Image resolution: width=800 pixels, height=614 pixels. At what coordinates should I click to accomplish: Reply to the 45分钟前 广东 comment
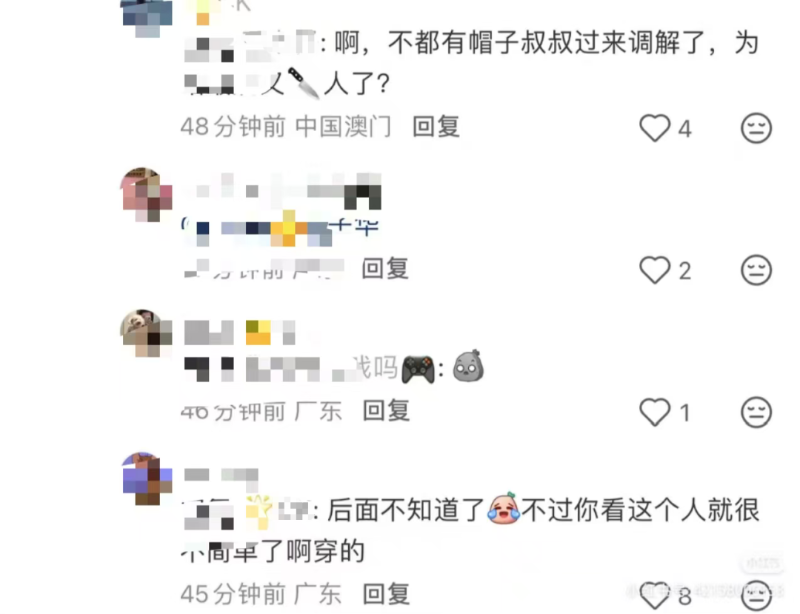[386, 594]
